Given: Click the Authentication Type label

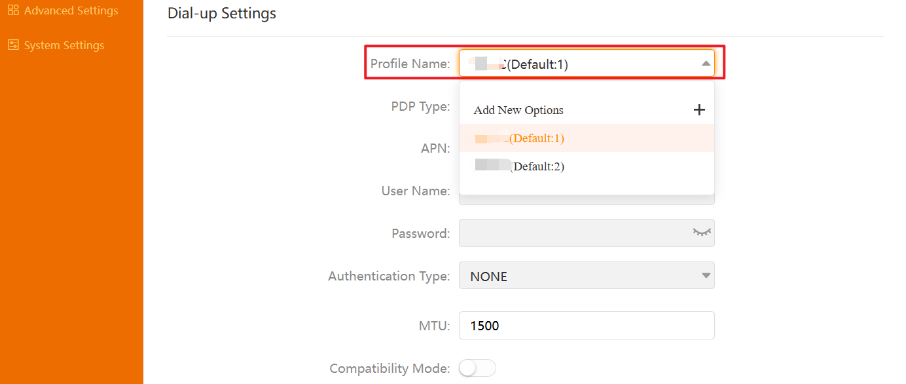Looking at the screenshot, I should click(389, 276).
